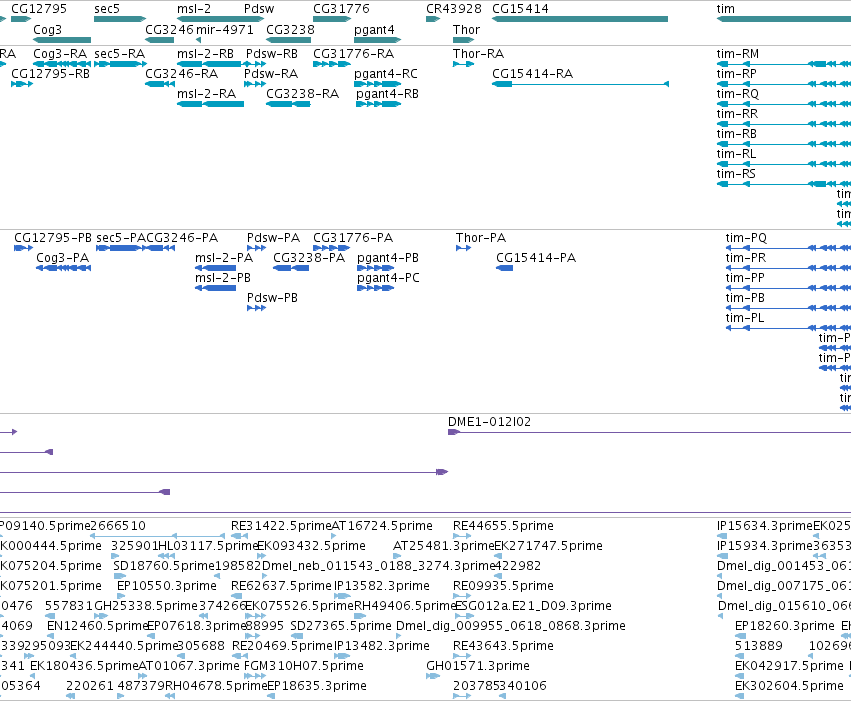Select the tim-RP transcript label
The width and height of the screenshot is (851, 701).
pyautogui.click(x=736, y=74)
